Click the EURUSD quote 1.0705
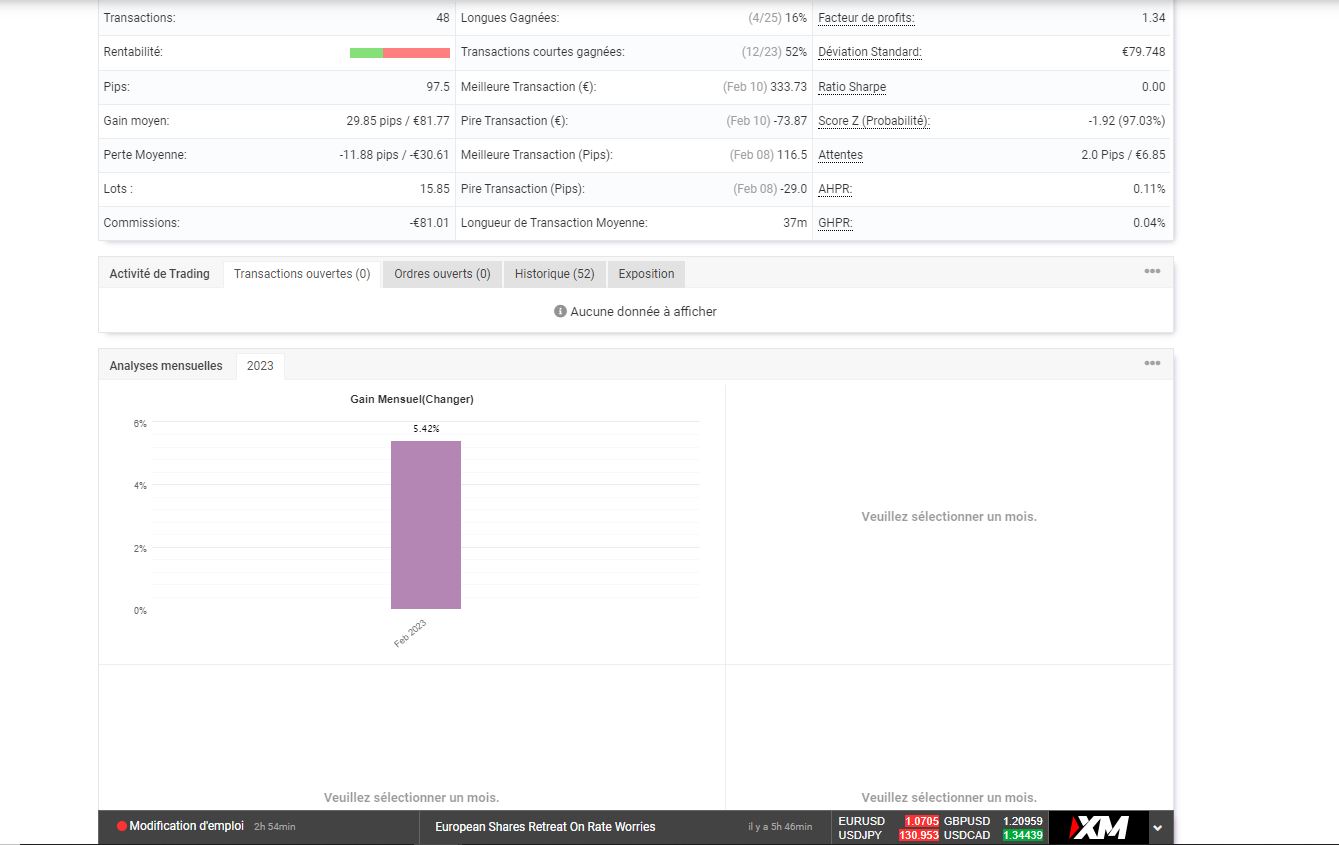The width and height of the screenshot is (1339, 845). [921, 821]
